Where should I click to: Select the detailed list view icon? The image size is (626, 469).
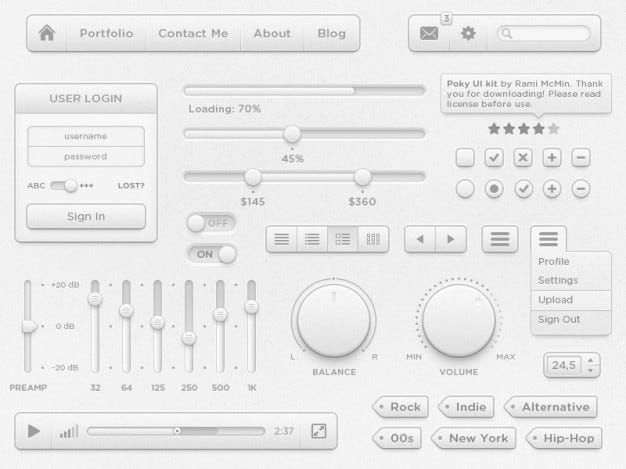pyautogui.click(x=343, y=239)
